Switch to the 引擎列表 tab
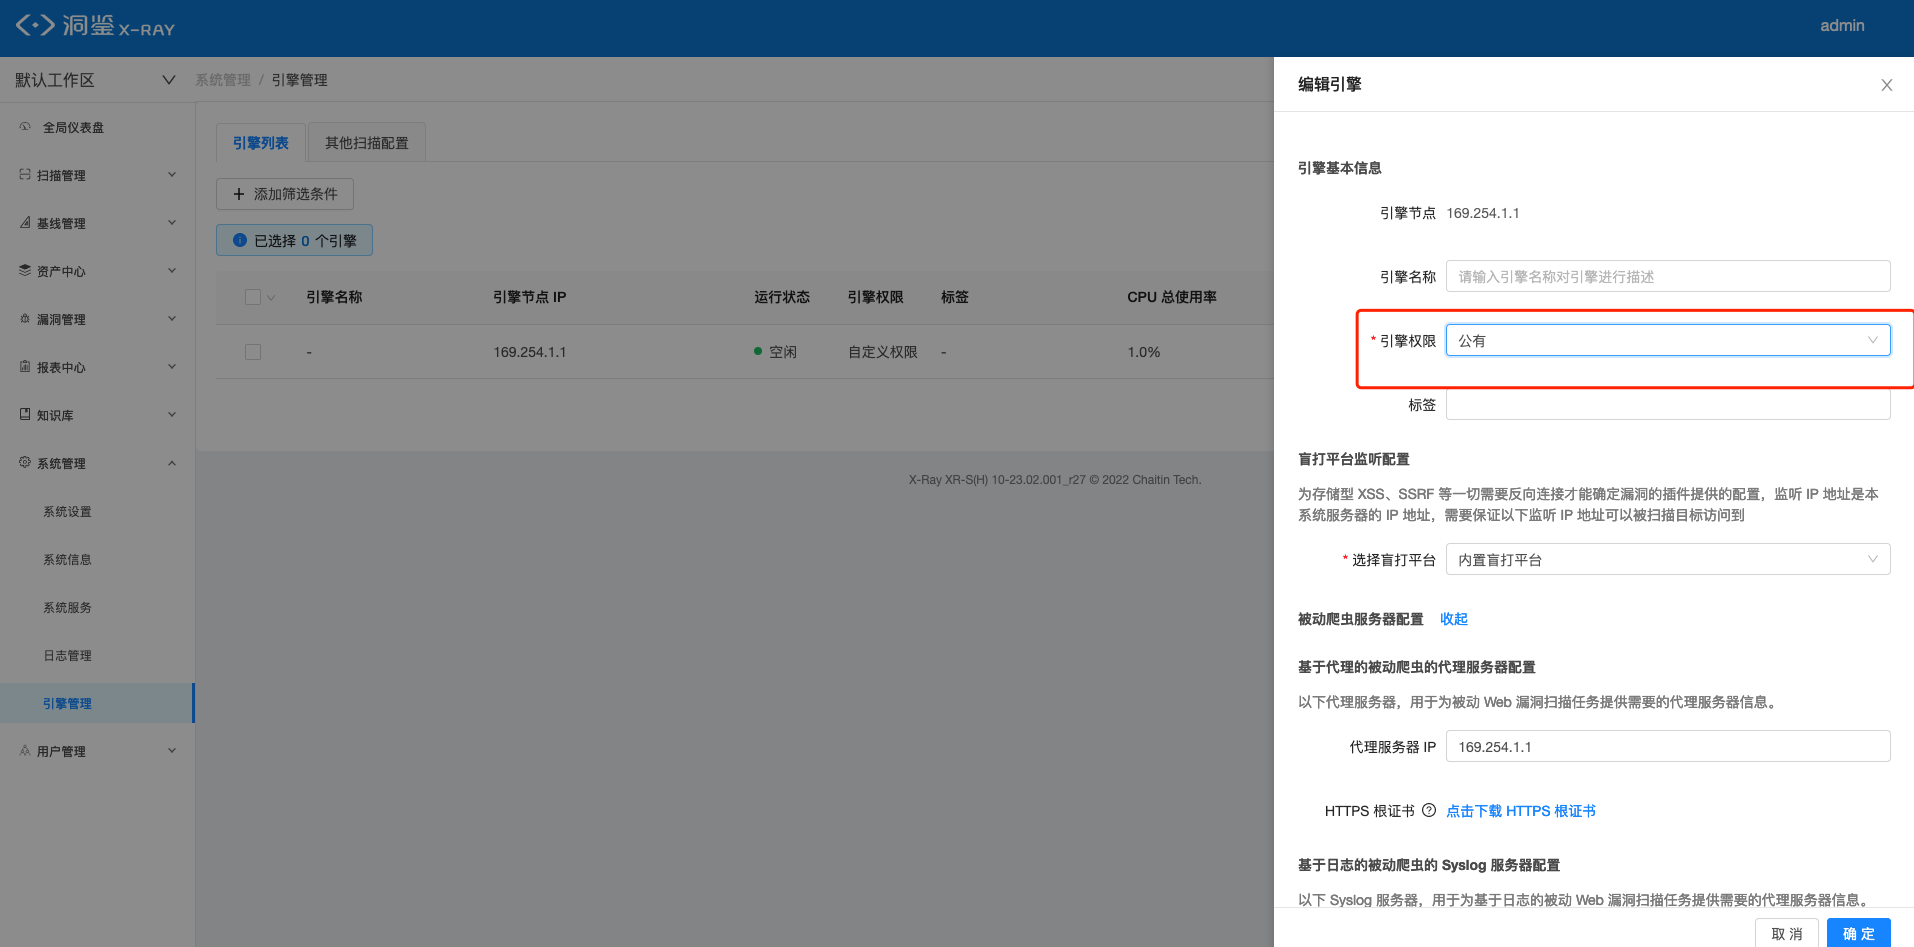1914x947 pixels. click(261, 143)
